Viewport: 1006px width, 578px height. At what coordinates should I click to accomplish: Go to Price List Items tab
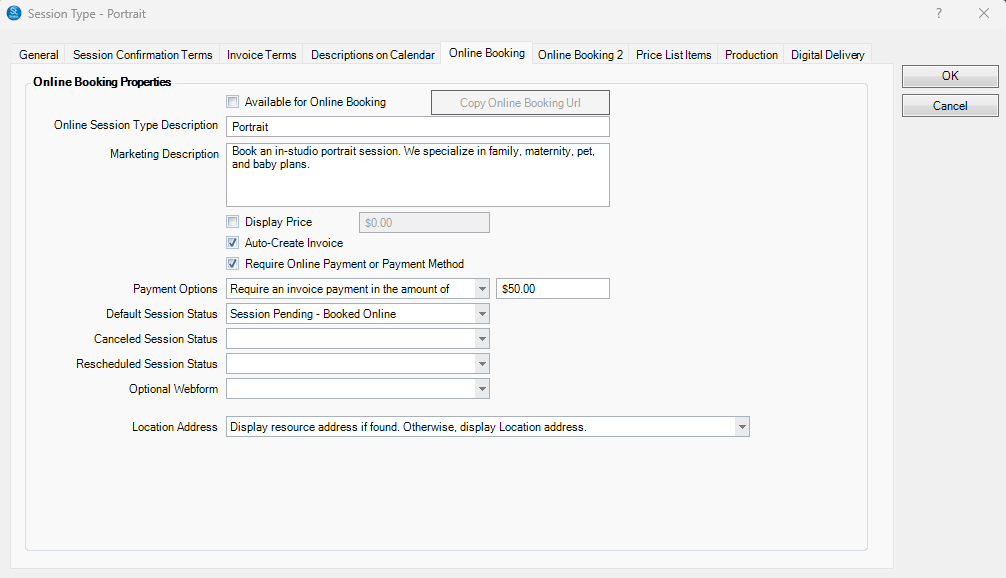tap(673, 55)
